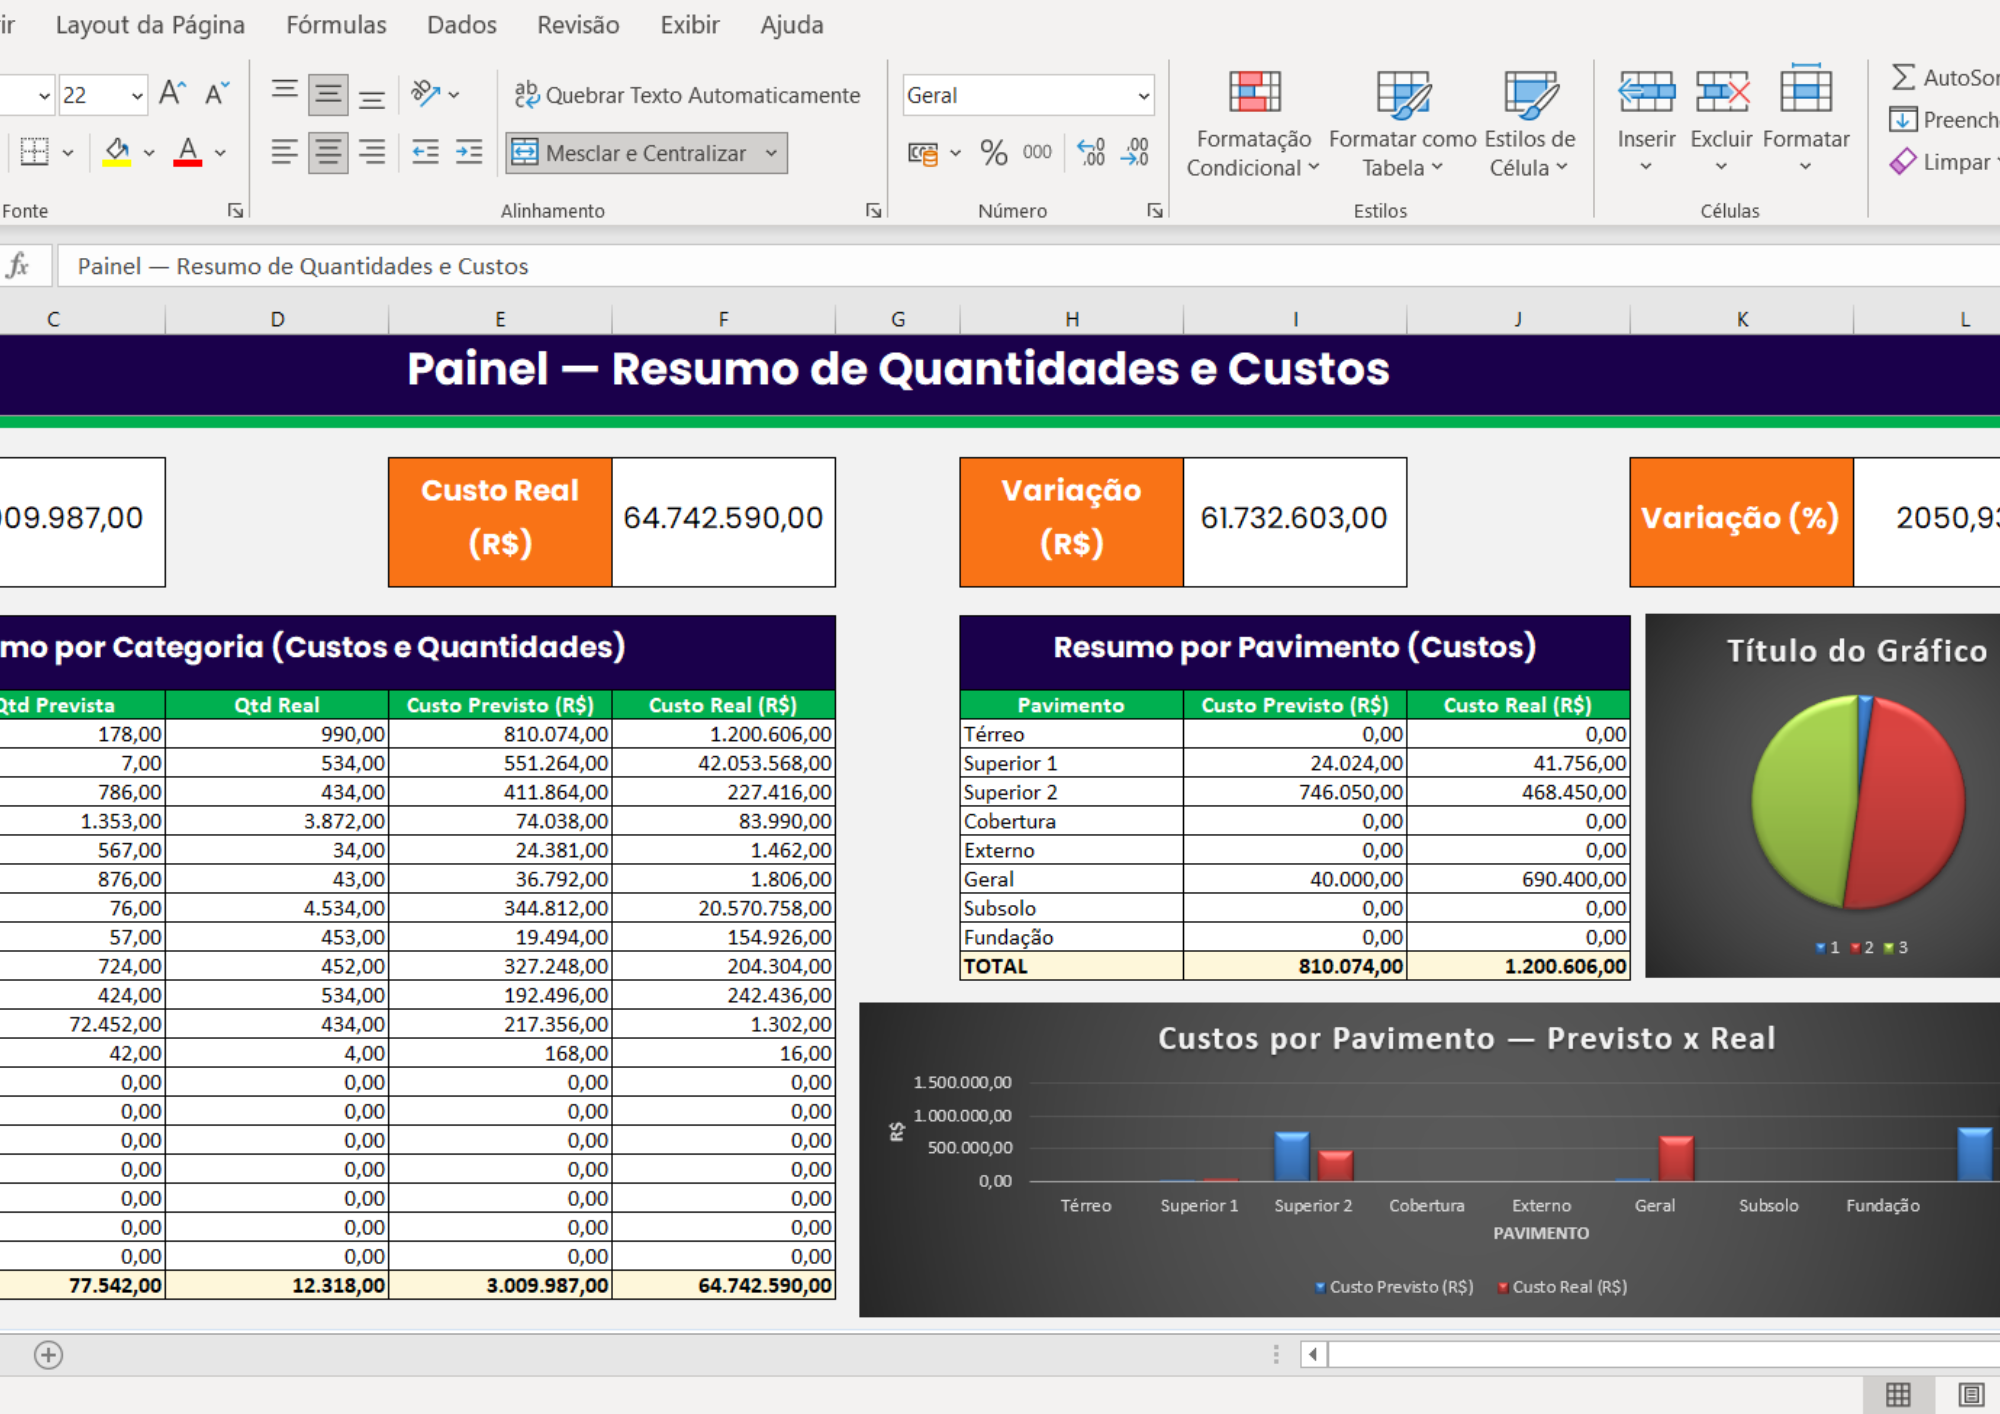Add new sheet with plus icon
Image resolution: width=2000 pixels, height=1414 pixels.
(x=48, y=1355)
